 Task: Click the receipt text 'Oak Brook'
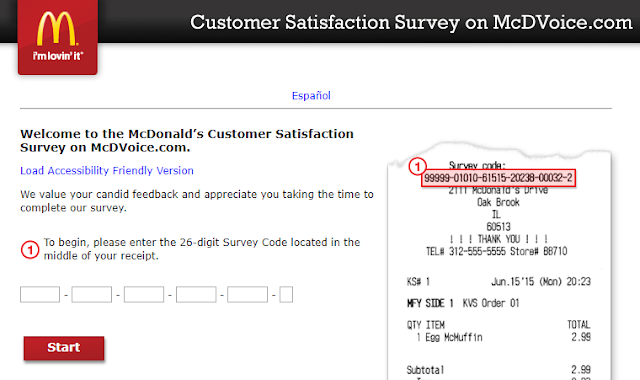(x=498, y=202)
